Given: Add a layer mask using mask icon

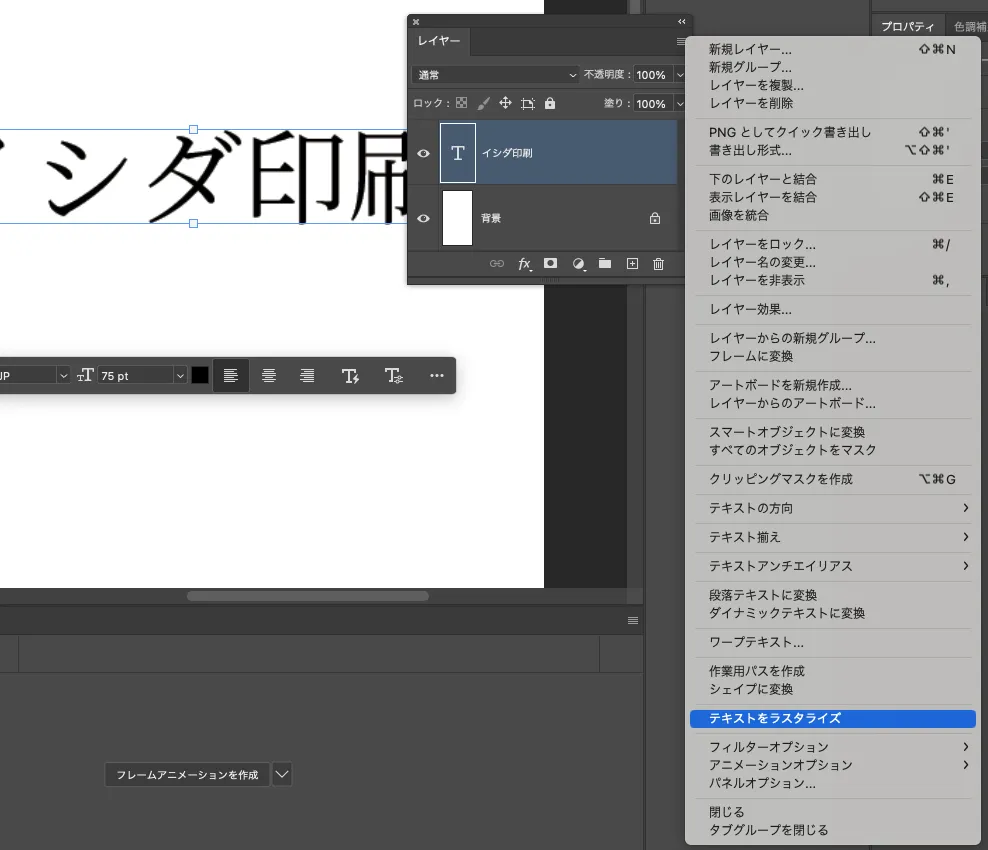Looking at the screenshot, I should pyautogui.click(x=550, y=264).
